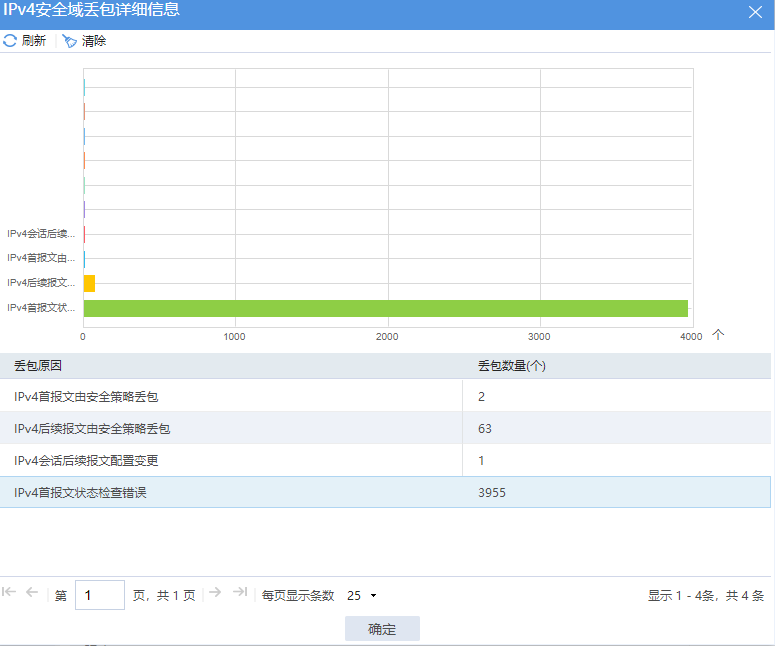Click chart label IPv4会话后续...
775x646 pixels.
click(41, 233)
